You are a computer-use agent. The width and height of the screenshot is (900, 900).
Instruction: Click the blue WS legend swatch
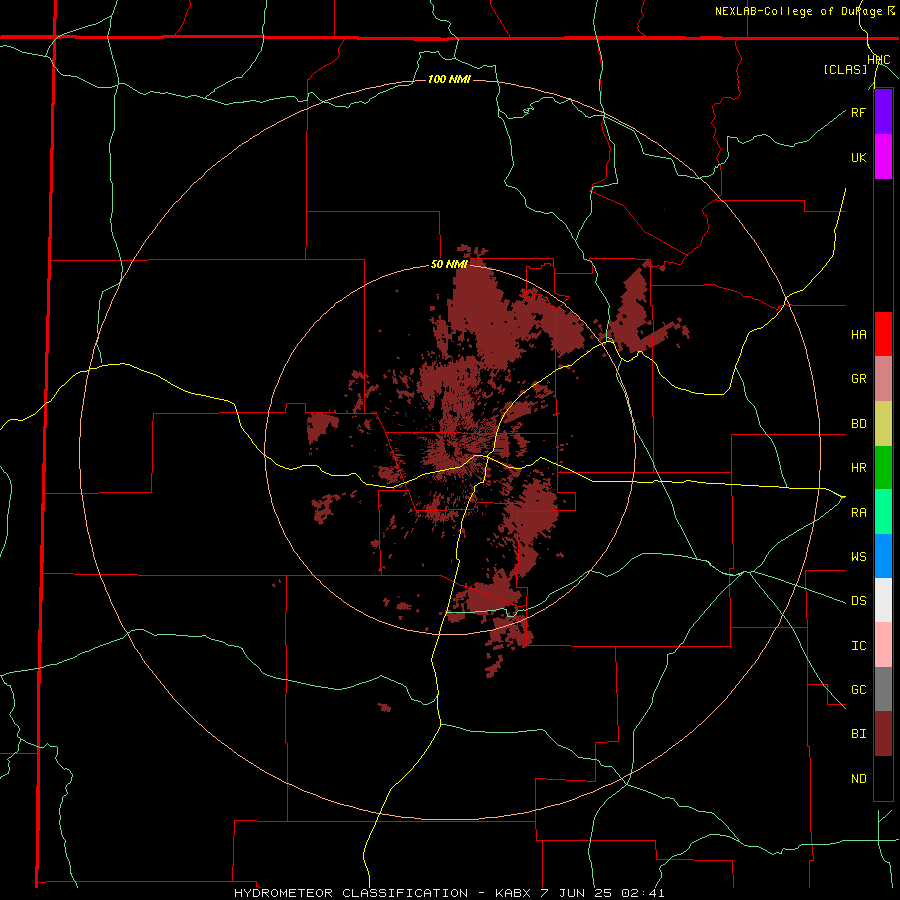[x=883, y=556]
